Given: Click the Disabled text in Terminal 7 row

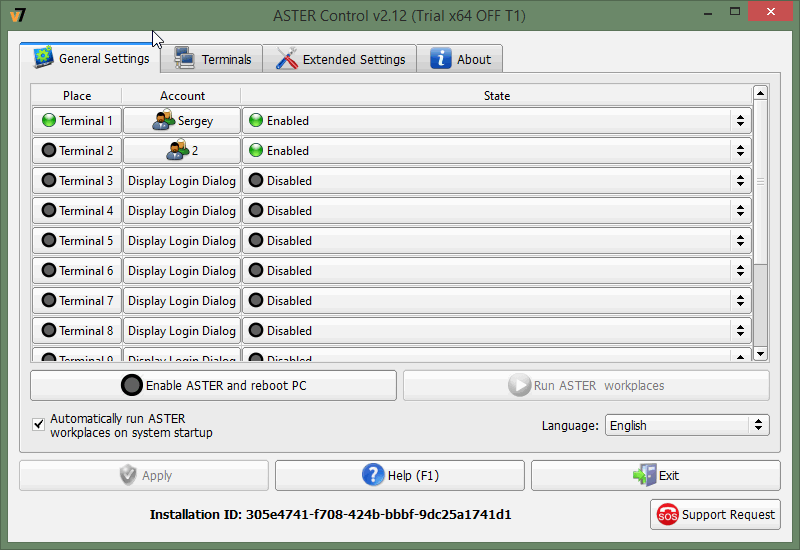Looking at the screenshot, I should pyautogui.click(x=289, y=301).
